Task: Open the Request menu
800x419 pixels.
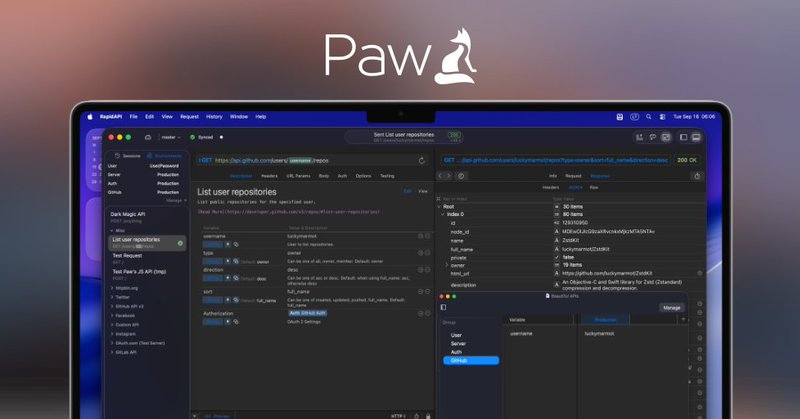Action: point(189,117)
